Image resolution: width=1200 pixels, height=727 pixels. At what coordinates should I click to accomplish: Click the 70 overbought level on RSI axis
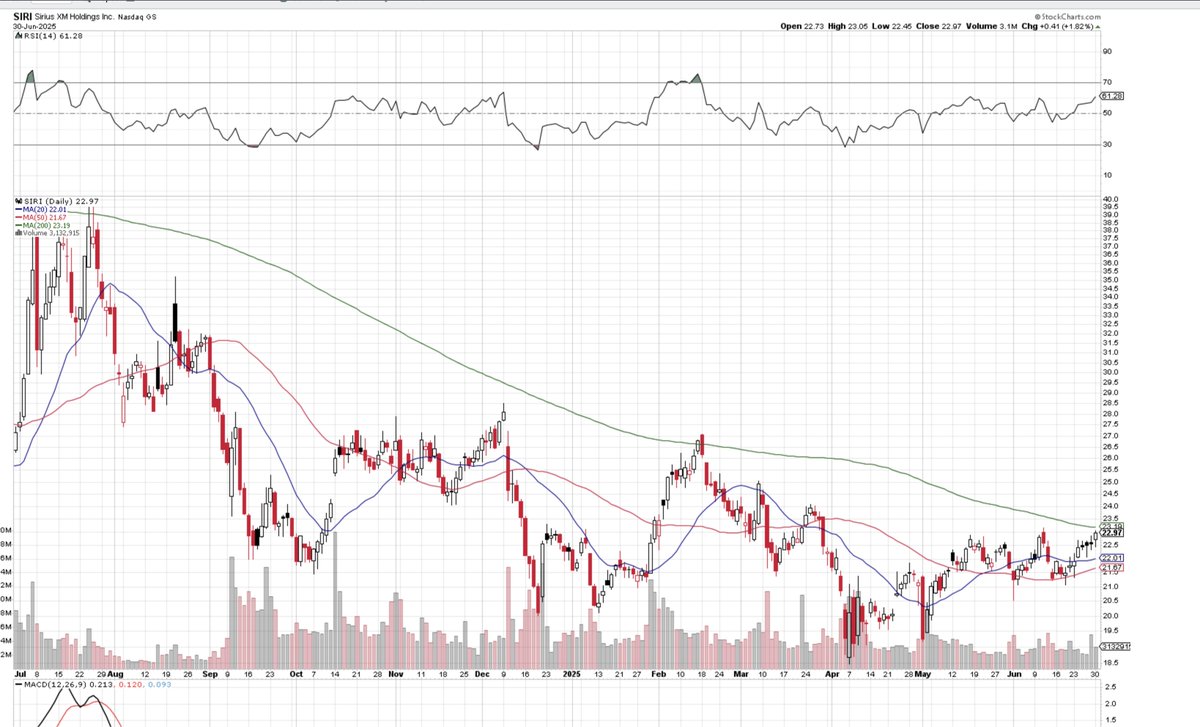tap(1107, 82)
